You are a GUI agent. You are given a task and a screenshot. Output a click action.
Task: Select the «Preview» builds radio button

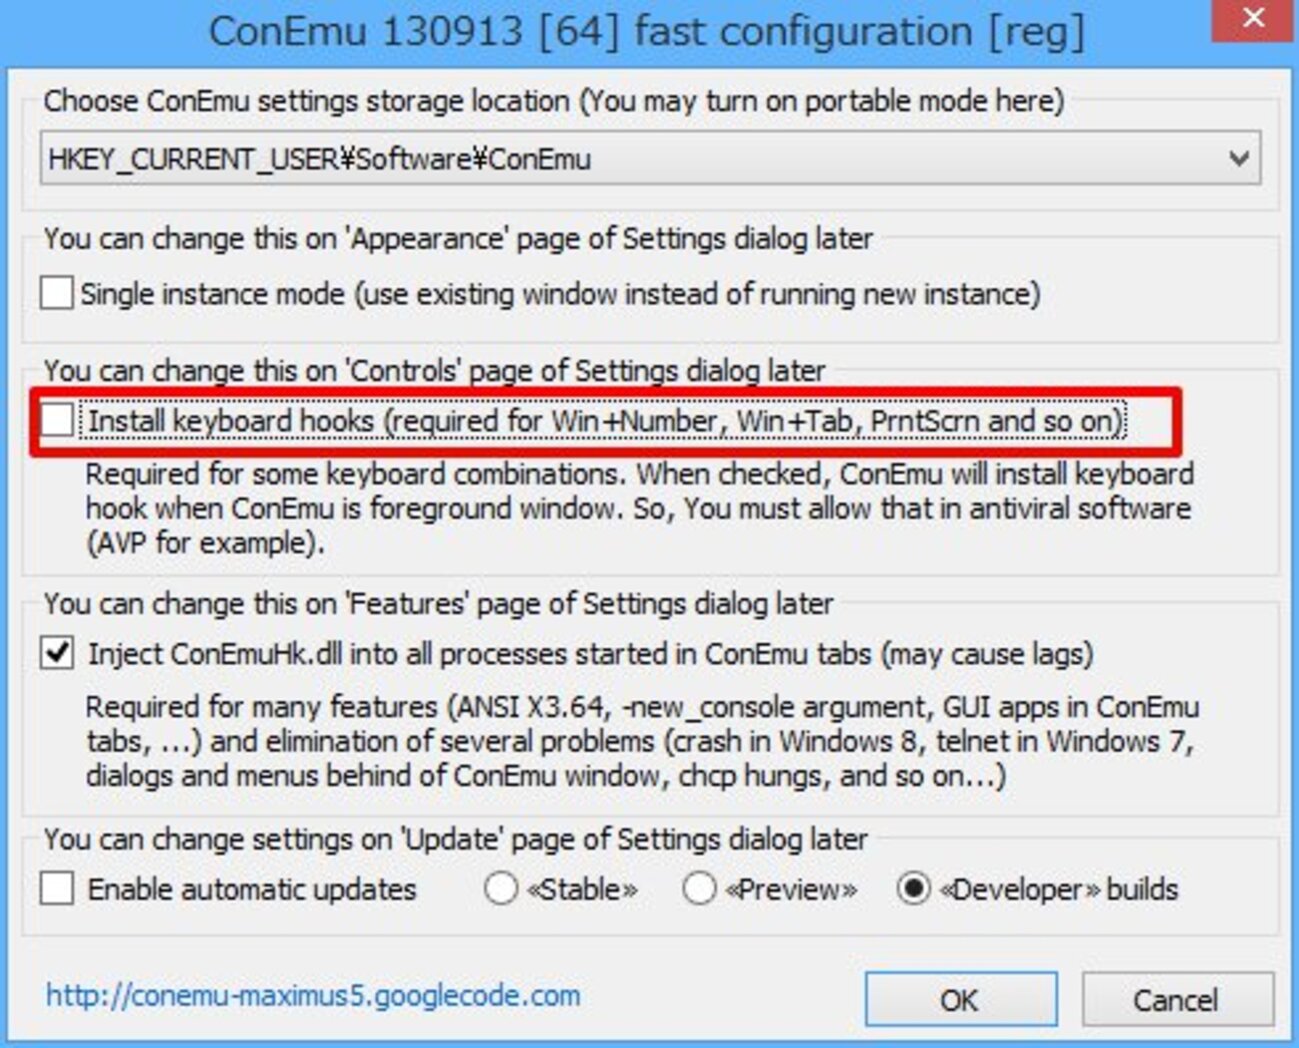pos(699,889)
